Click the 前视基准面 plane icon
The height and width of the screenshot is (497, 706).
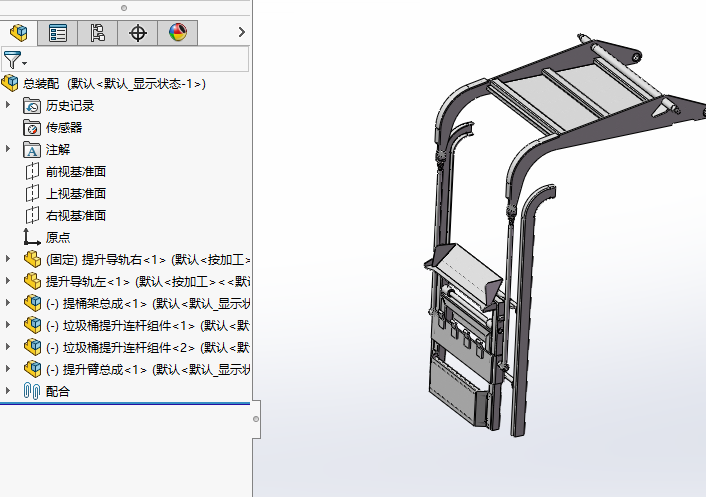point(32,172)
